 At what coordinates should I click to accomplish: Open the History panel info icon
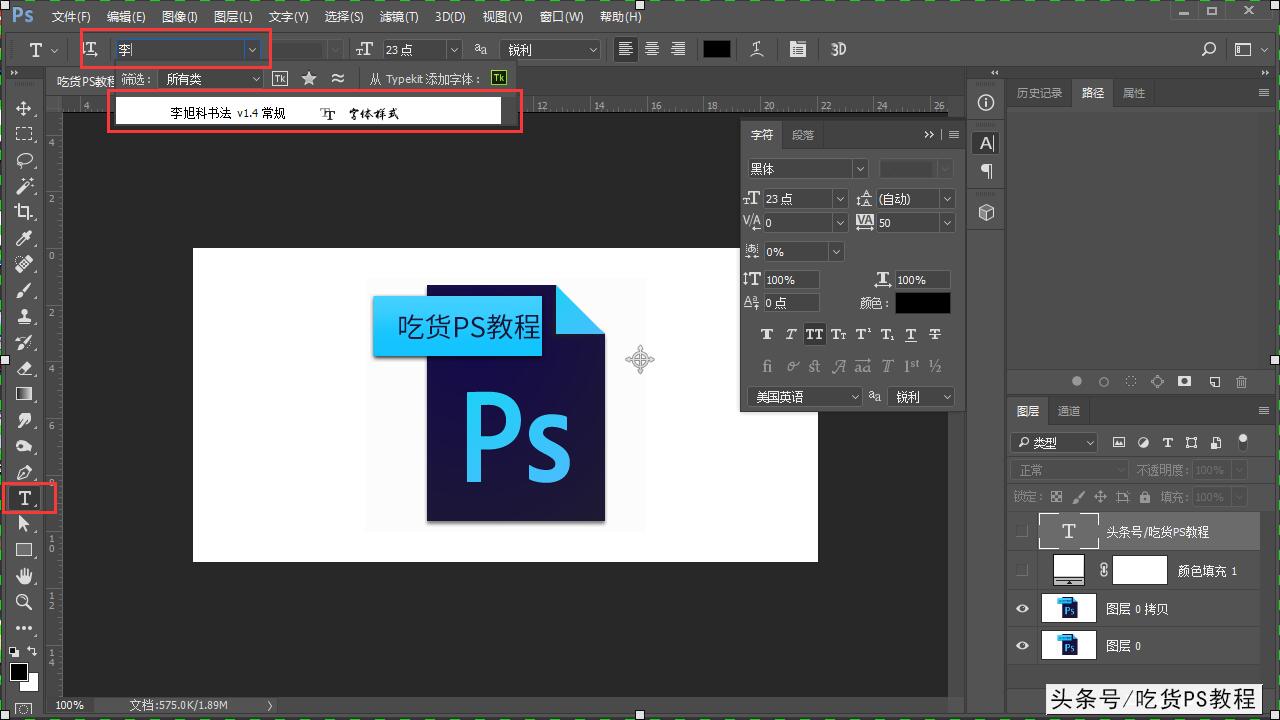986,103
